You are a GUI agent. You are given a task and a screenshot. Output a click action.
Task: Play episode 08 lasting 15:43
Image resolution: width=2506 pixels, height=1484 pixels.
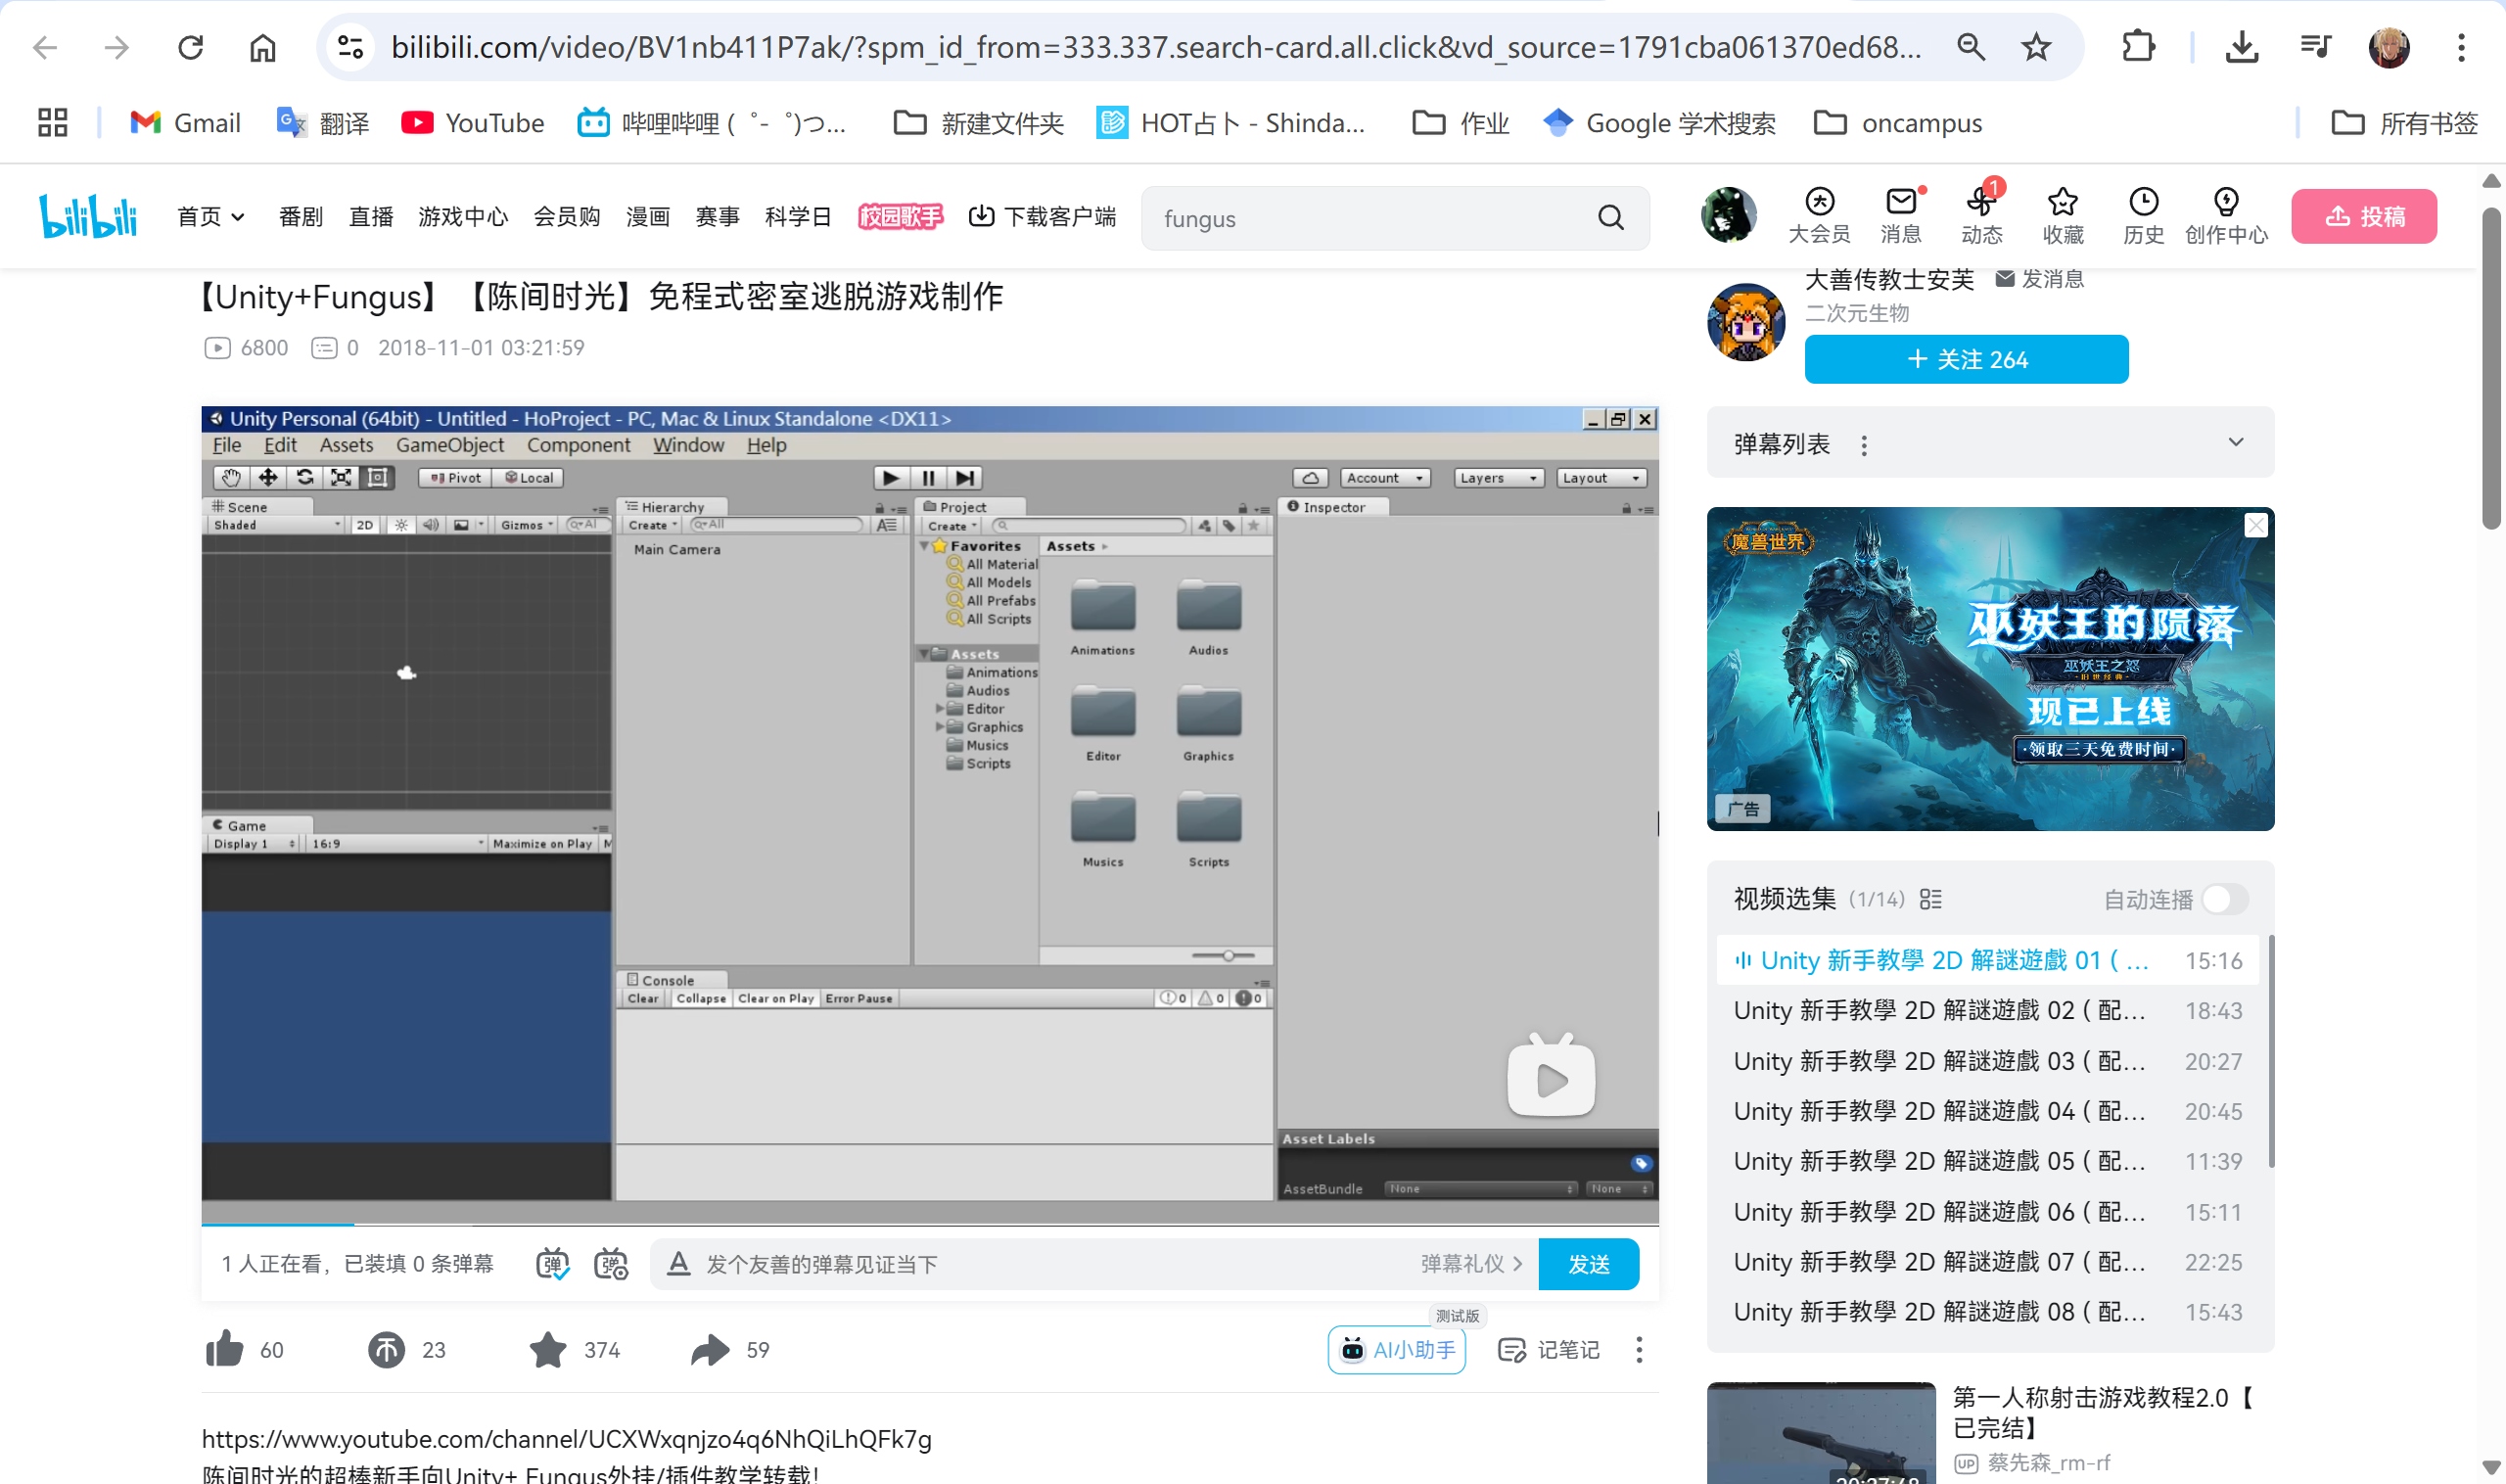pyautogui.click(x=1990, y=1311)
